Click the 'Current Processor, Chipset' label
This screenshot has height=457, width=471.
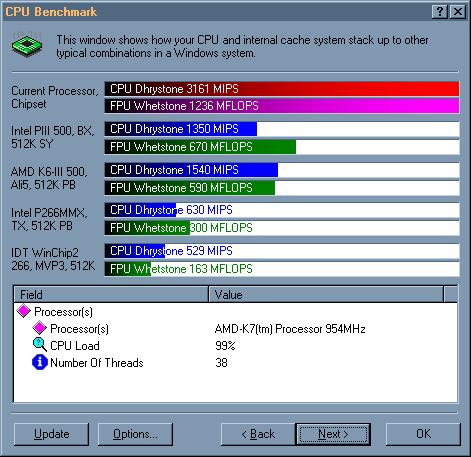click(x=55, y=97)
